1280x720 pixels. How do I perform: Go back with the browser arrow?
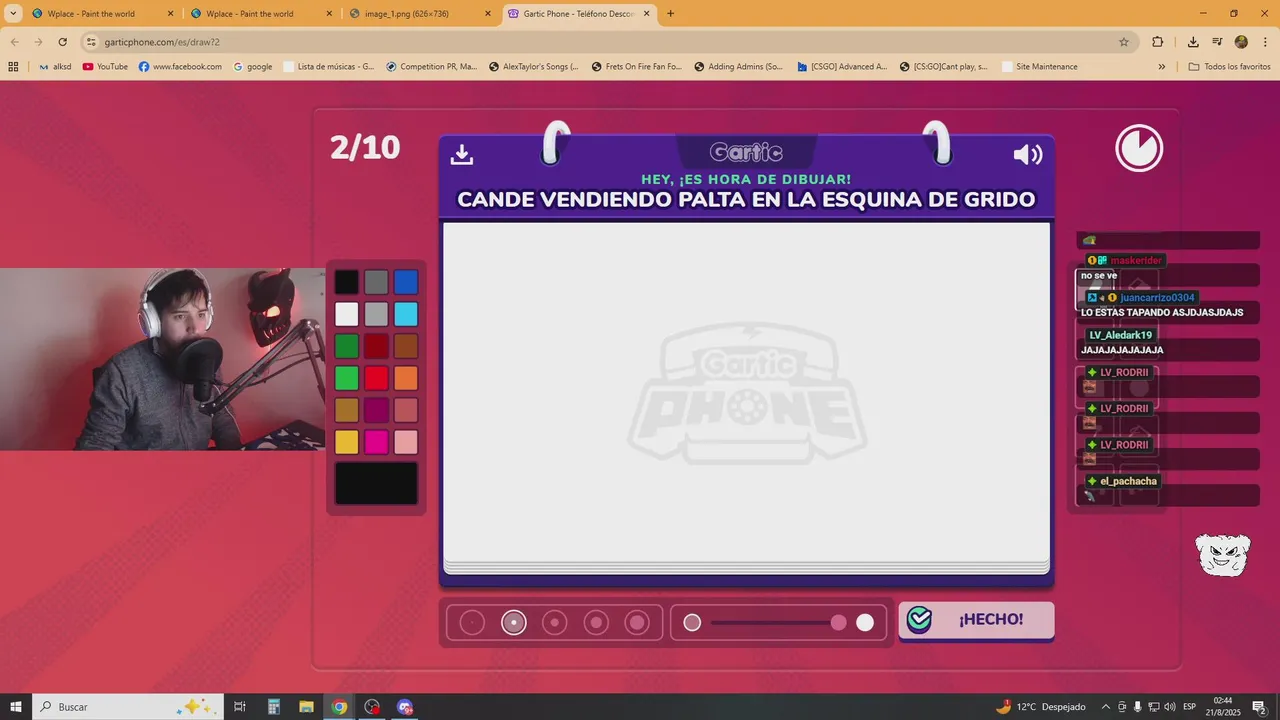tap(15, 42)
